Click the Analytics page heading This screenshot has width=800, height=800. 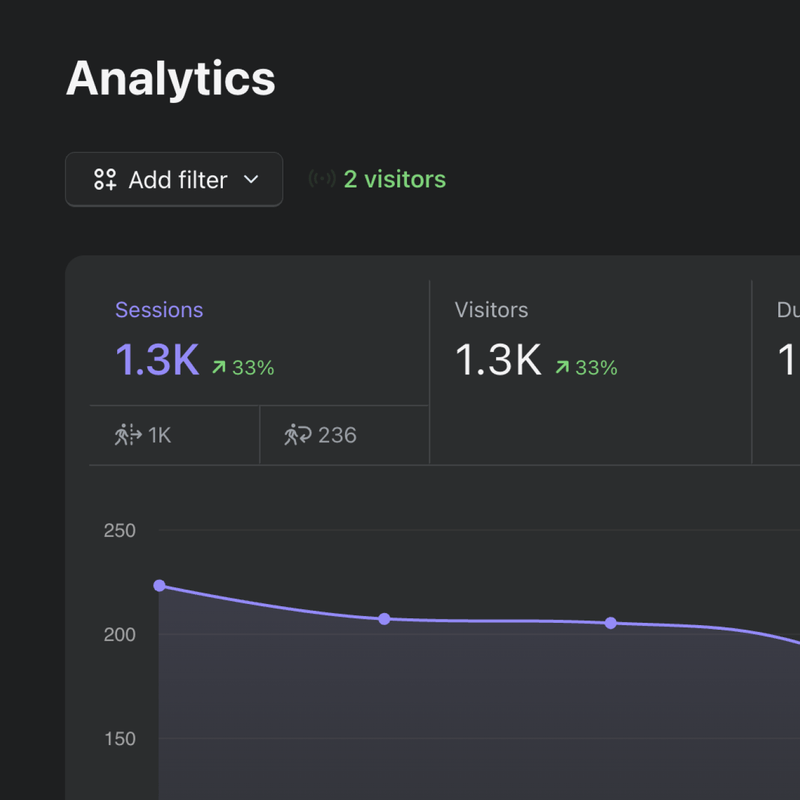(170, 78)
